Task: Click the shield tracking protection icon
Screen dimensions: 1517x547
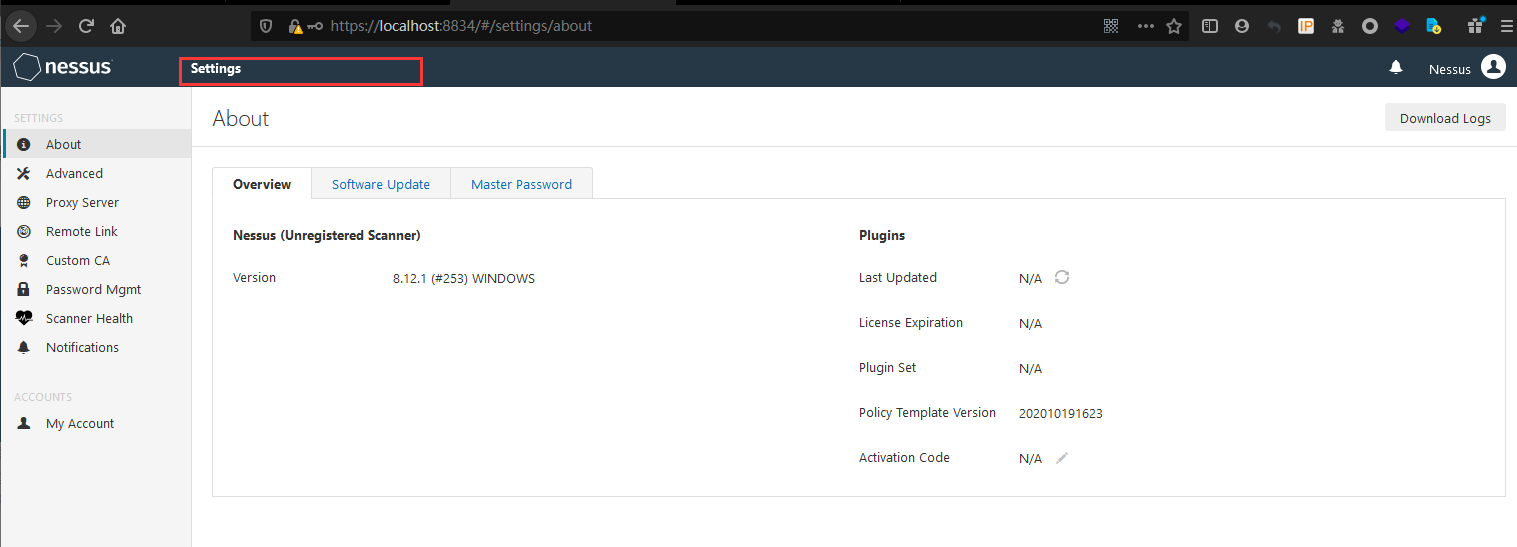Action: point(266,26)
